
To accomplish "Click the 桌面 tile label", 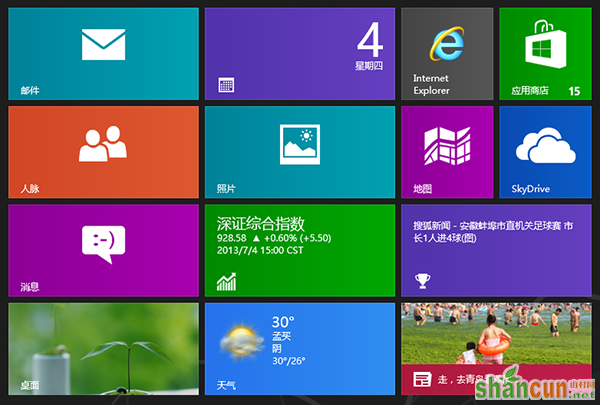I will 30,385.
